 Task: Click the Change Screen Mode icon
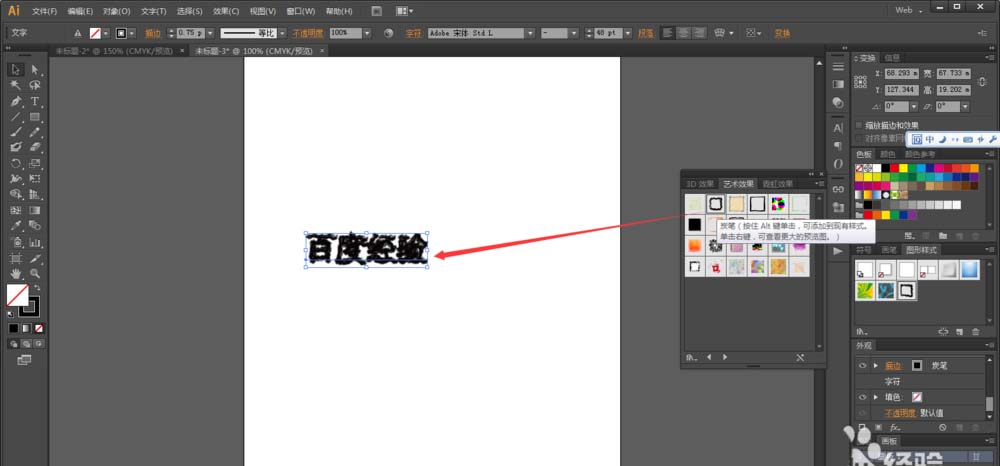pos(24,360)
